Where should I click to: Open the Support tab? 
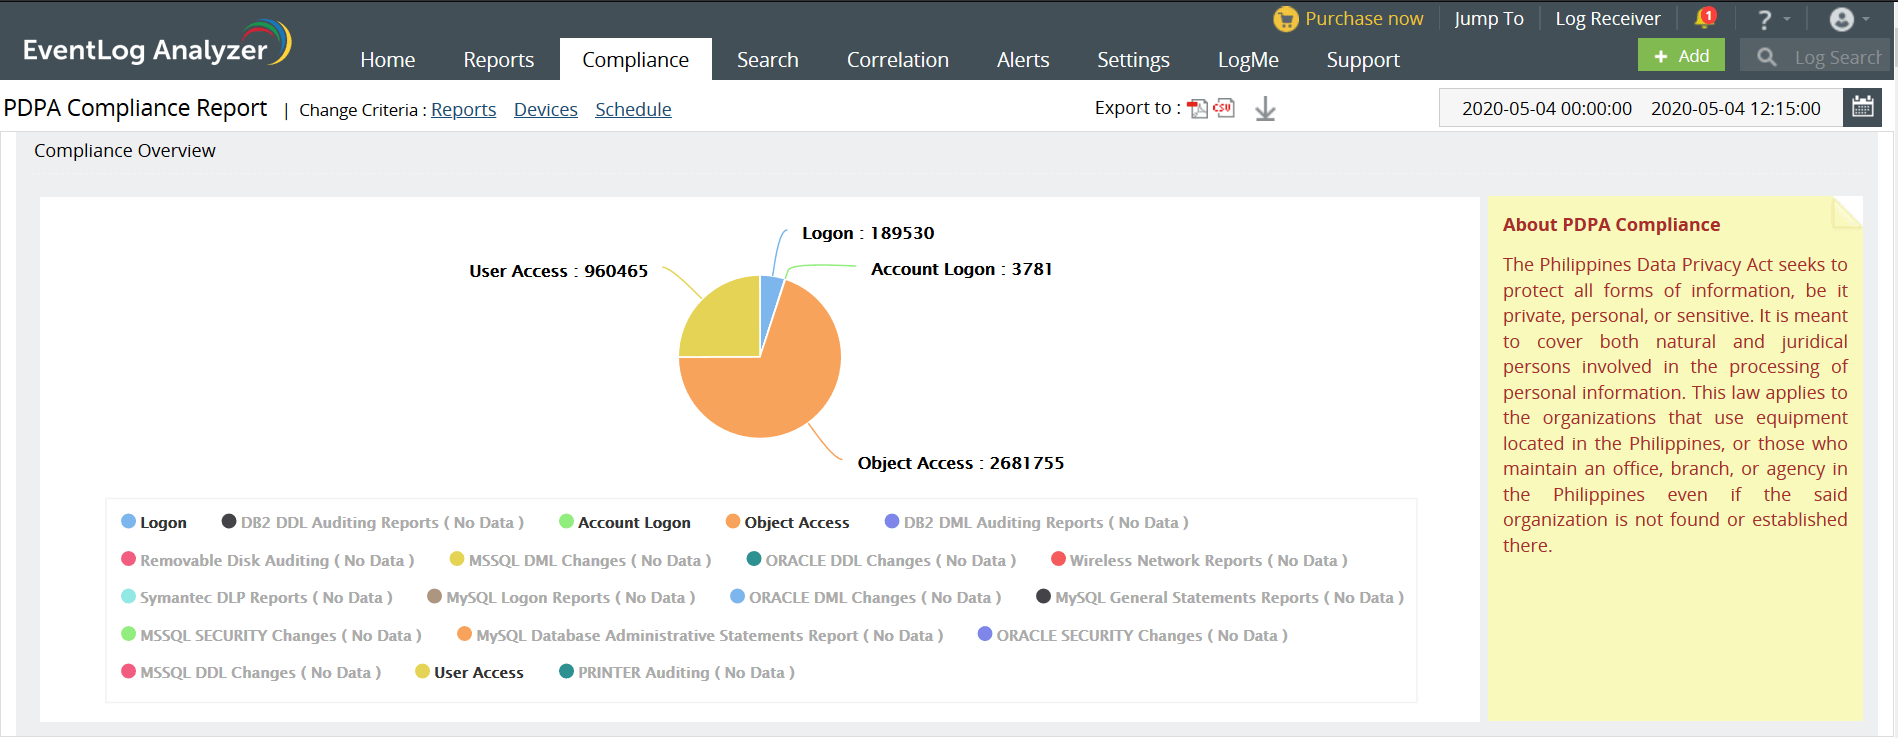(1363, 60)
